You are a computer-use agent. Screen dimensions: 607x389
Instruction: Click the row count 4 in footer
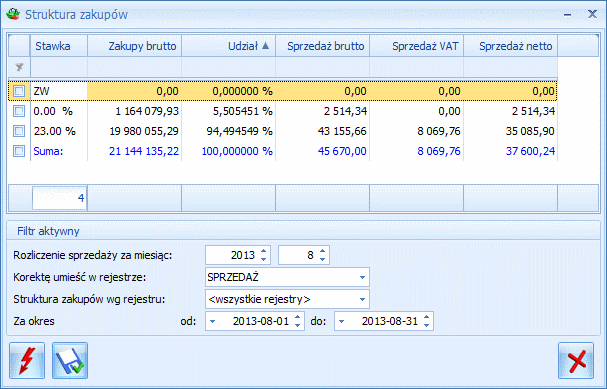[60, 198]
